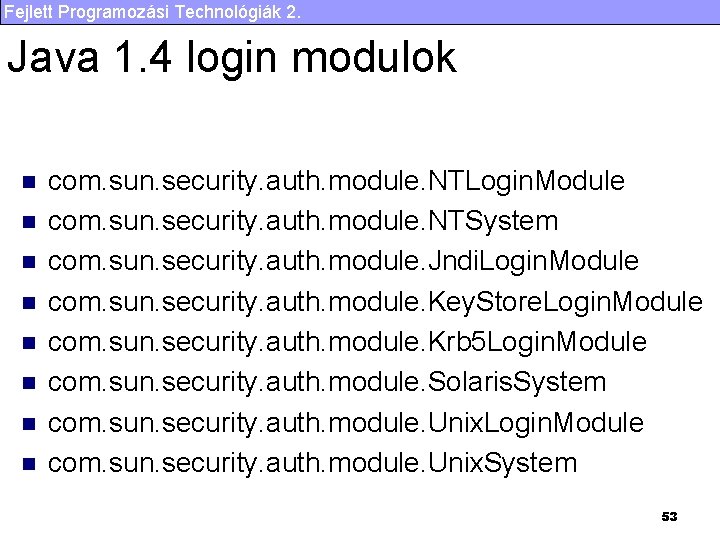The width and height of the screenshot is (720, 540).
Task: Click the bullet beside NTLoginModule line
Action: tap(29, 183)
